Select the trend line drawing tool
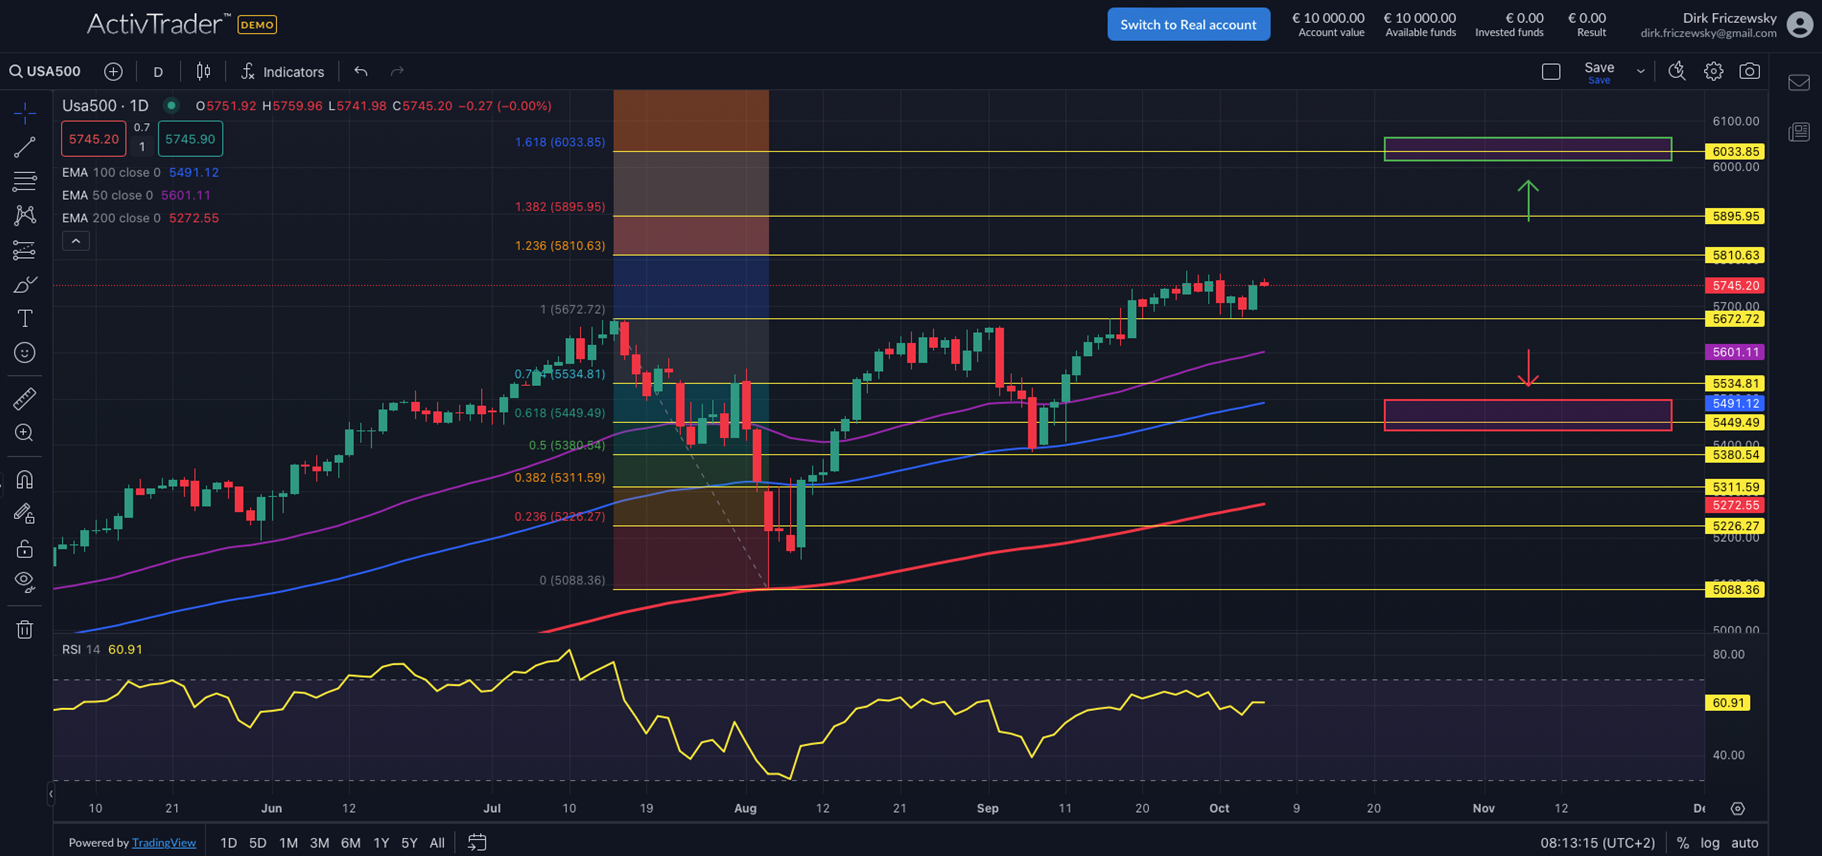The image size is (1822, 856). coord(25,147)
